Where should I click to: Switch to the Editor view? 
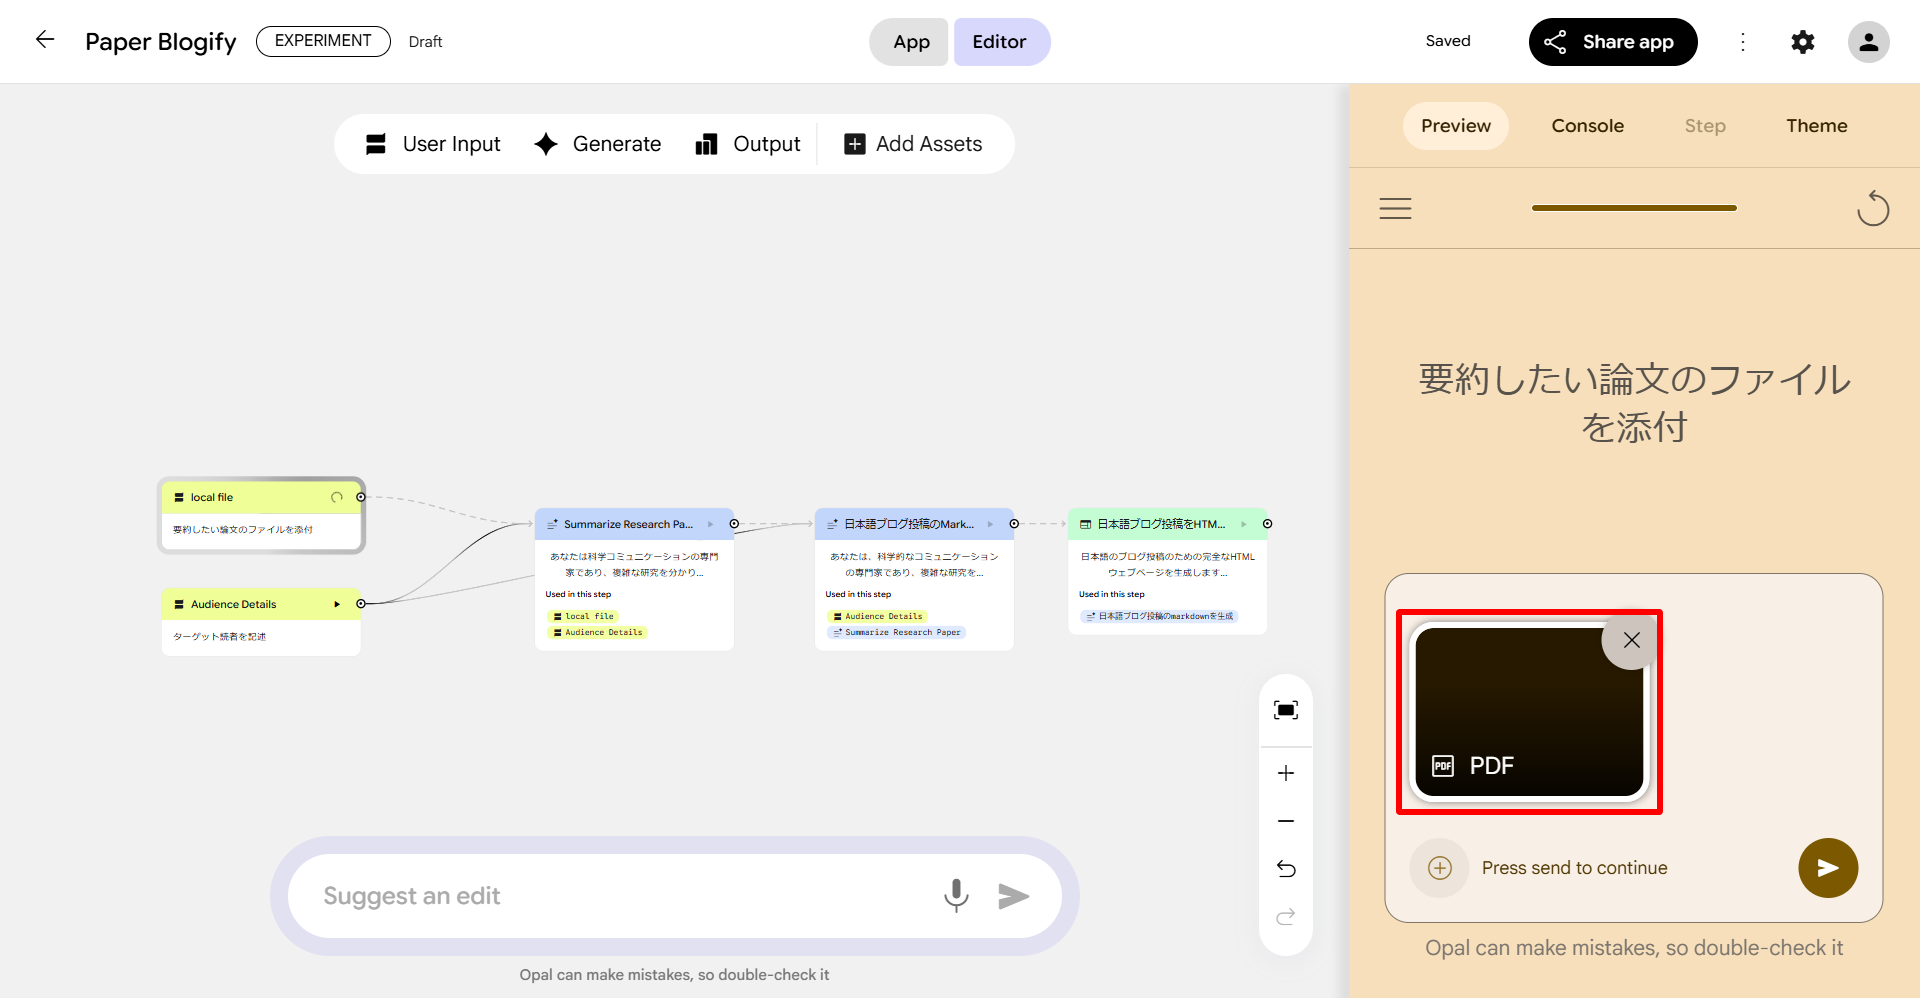tap(1000, 42)
